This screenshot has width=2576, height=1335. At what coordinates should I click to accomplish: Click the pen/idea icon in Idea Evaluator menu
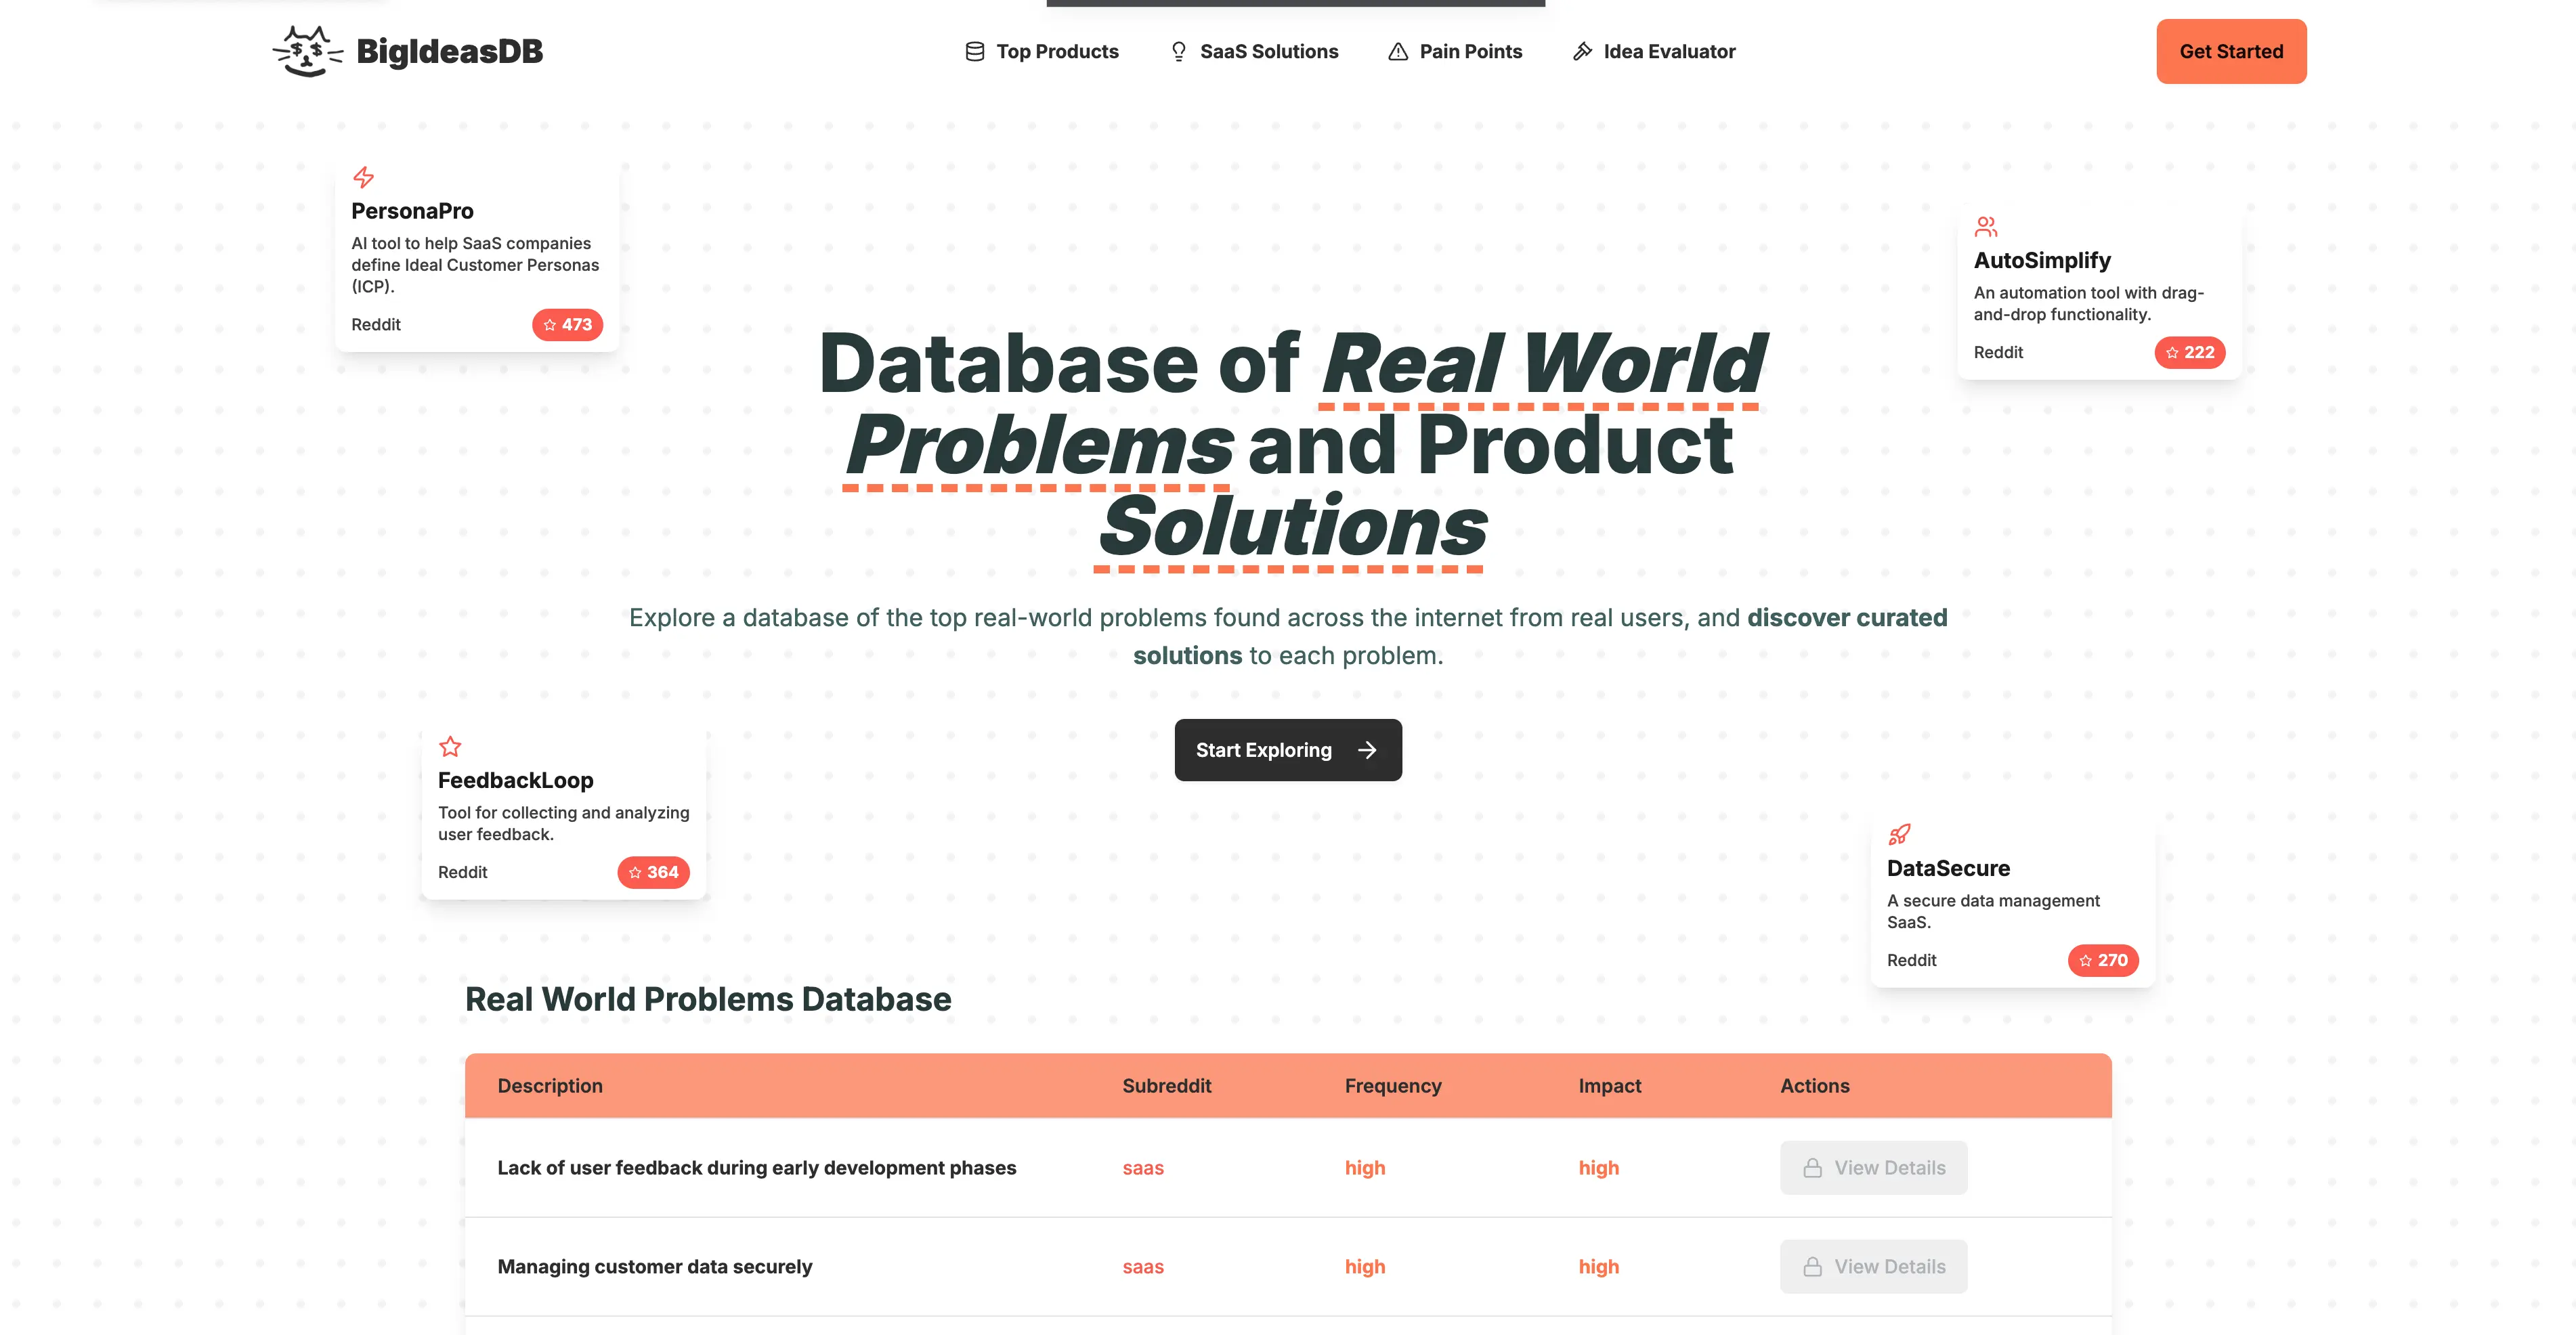coord(1579,51)
